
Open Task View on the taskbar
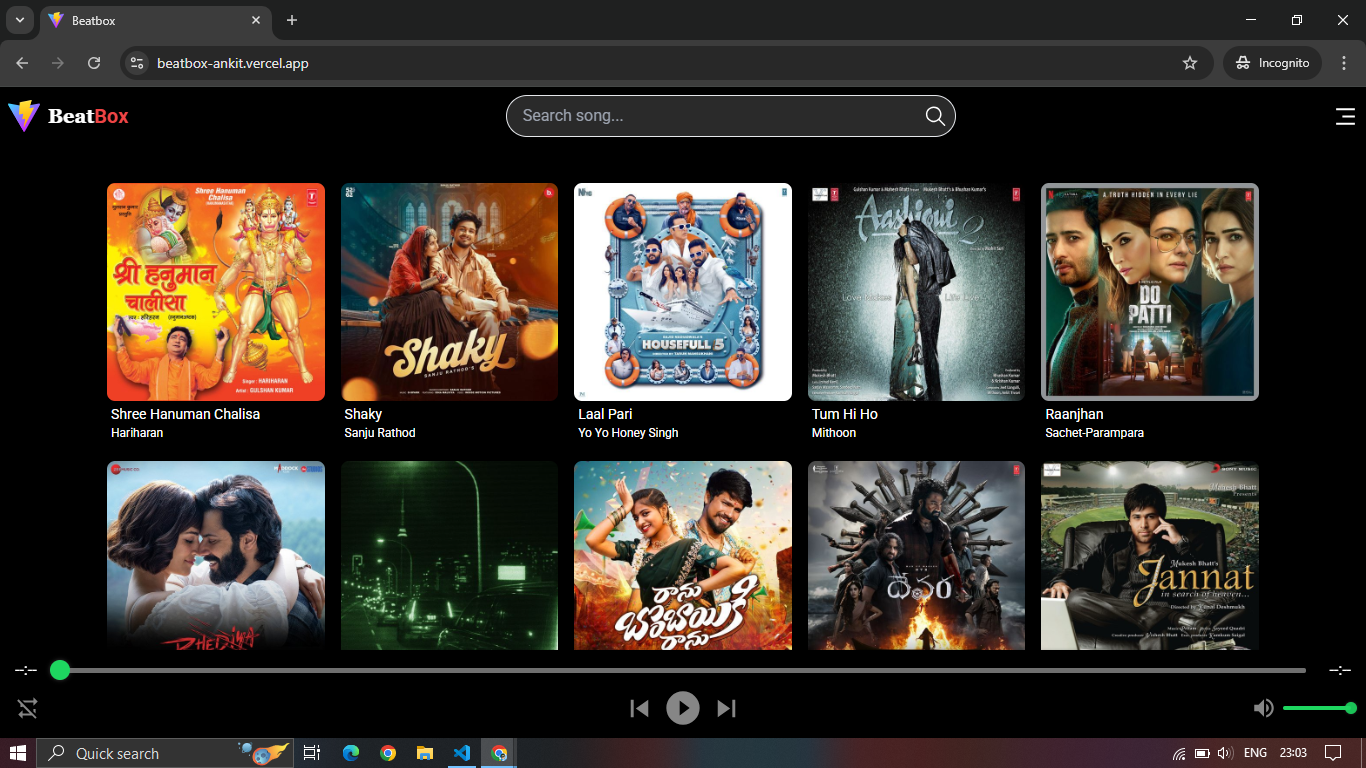[x=312, y=753]
